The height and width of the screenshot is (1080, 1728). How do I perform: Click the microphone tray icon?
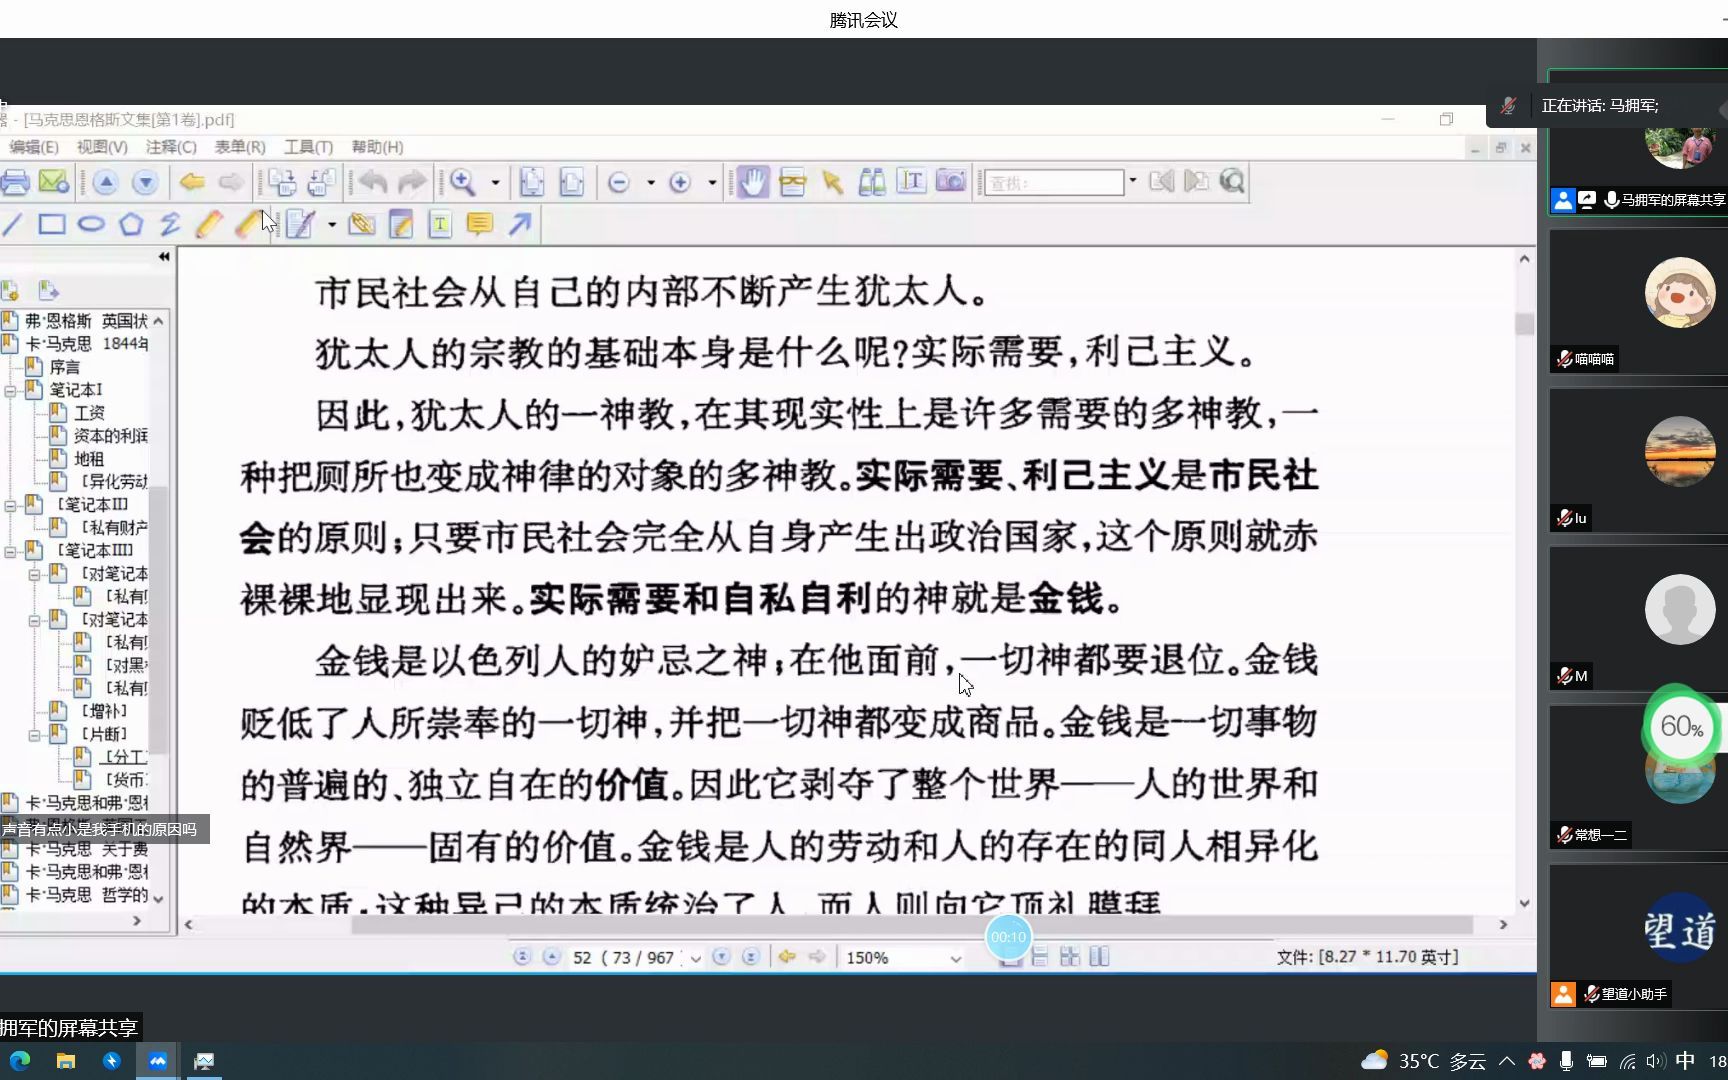pos(1566,1061)
